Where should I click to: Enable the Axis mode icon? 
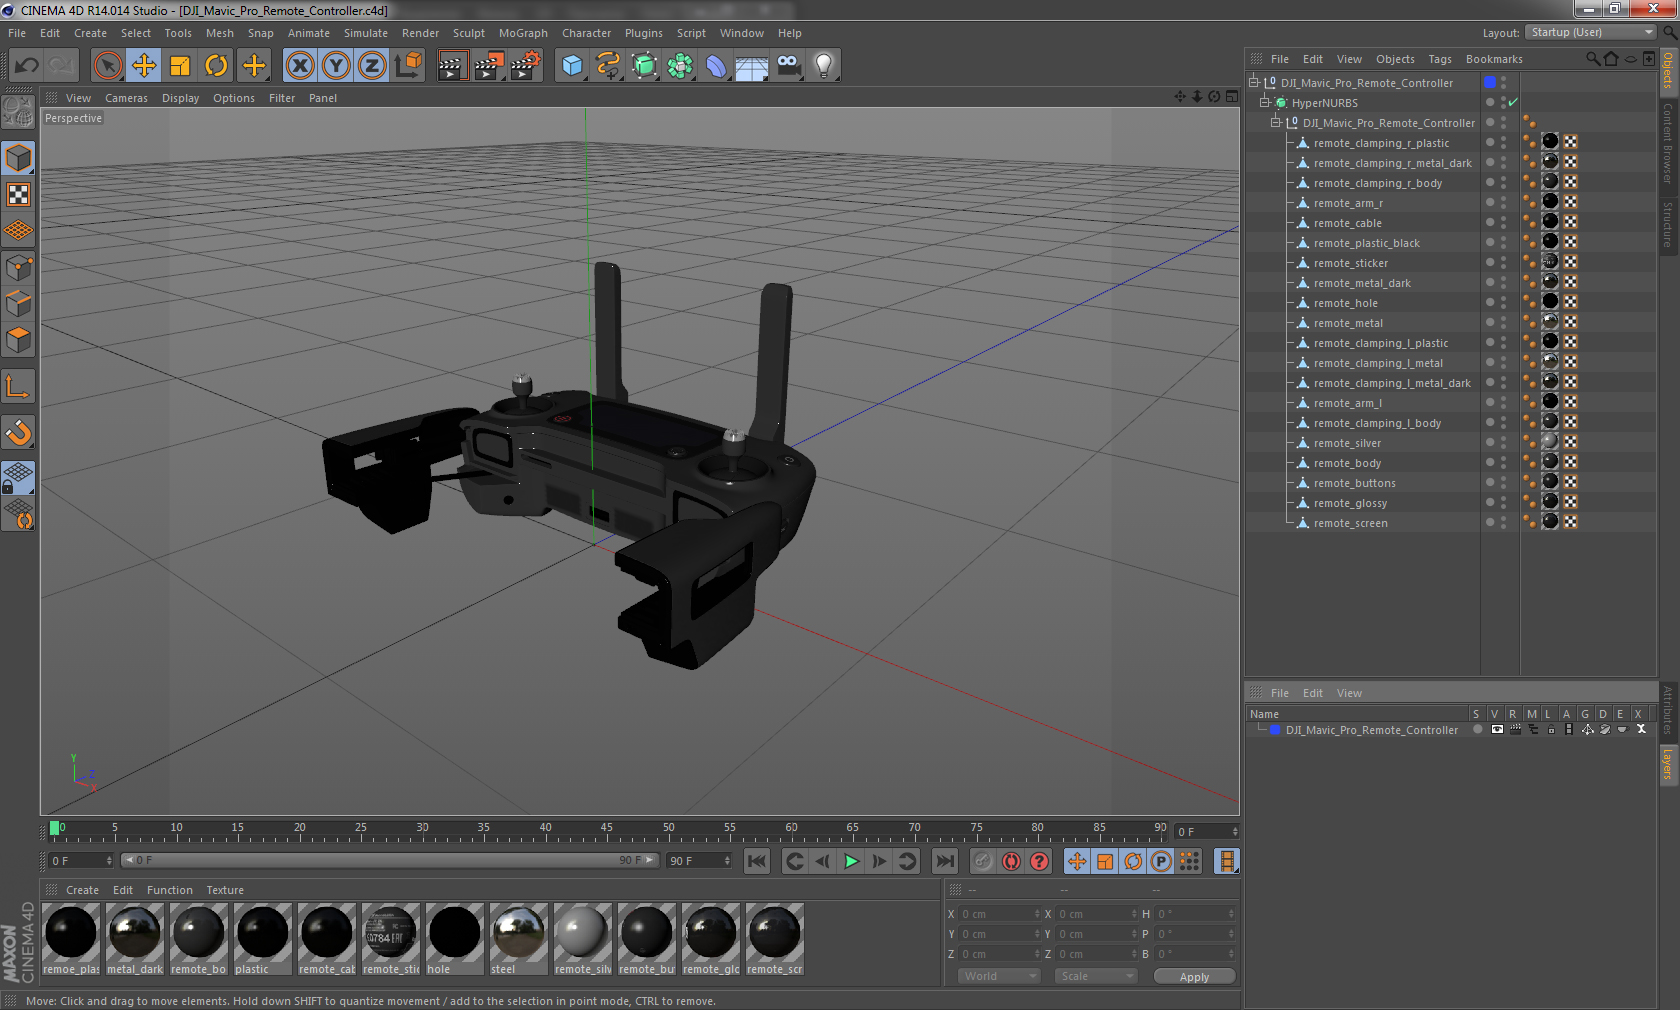(18, 387)
